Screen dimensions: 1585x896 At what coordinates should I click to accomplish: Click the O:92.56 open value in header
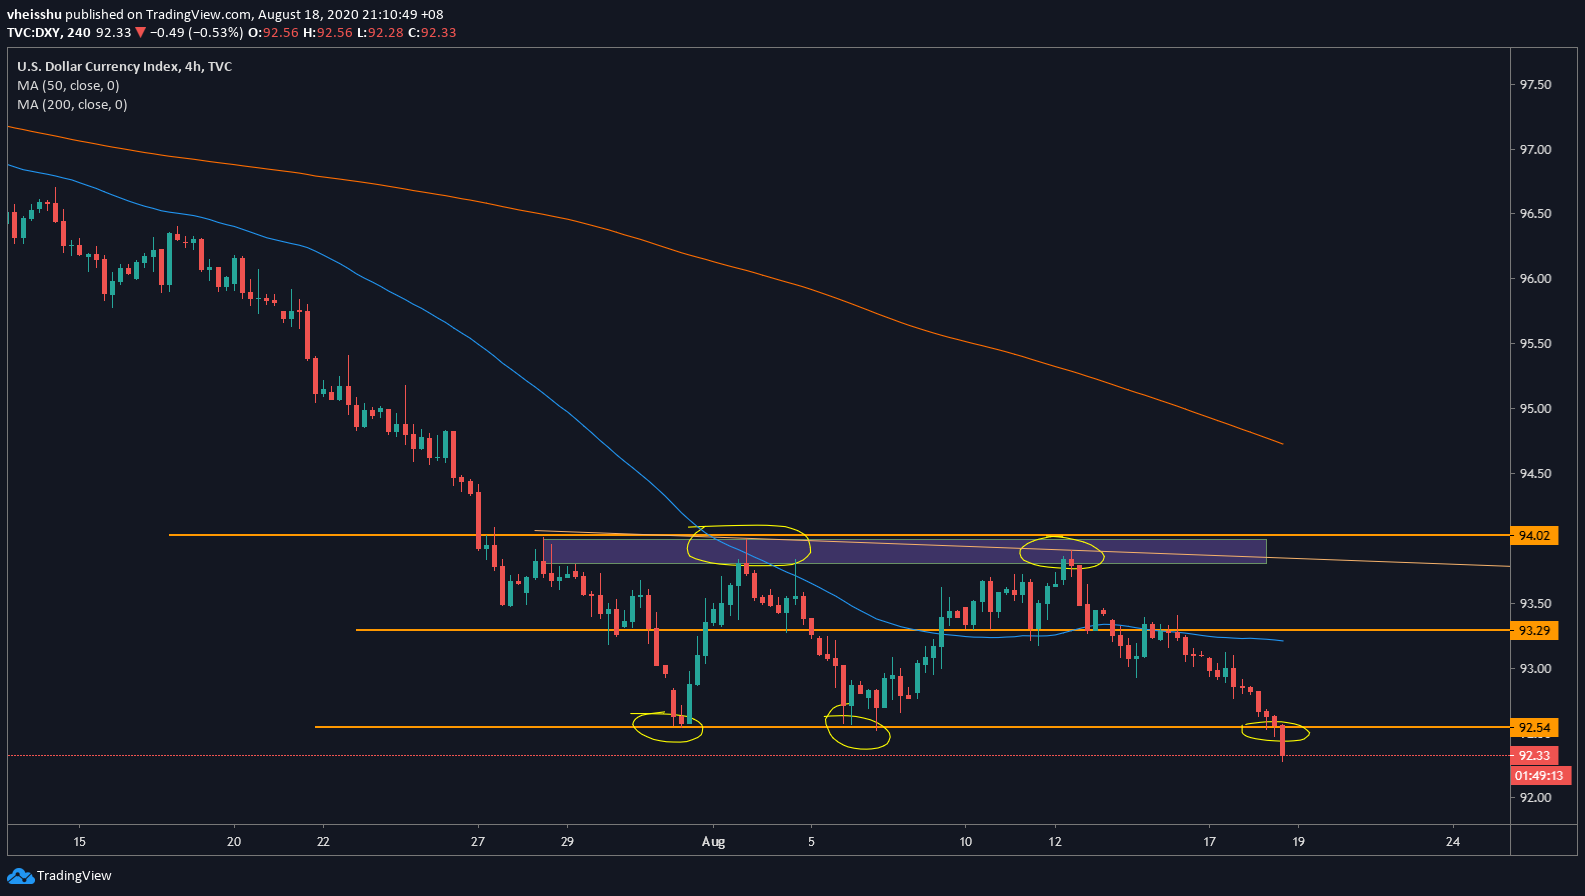274,32
